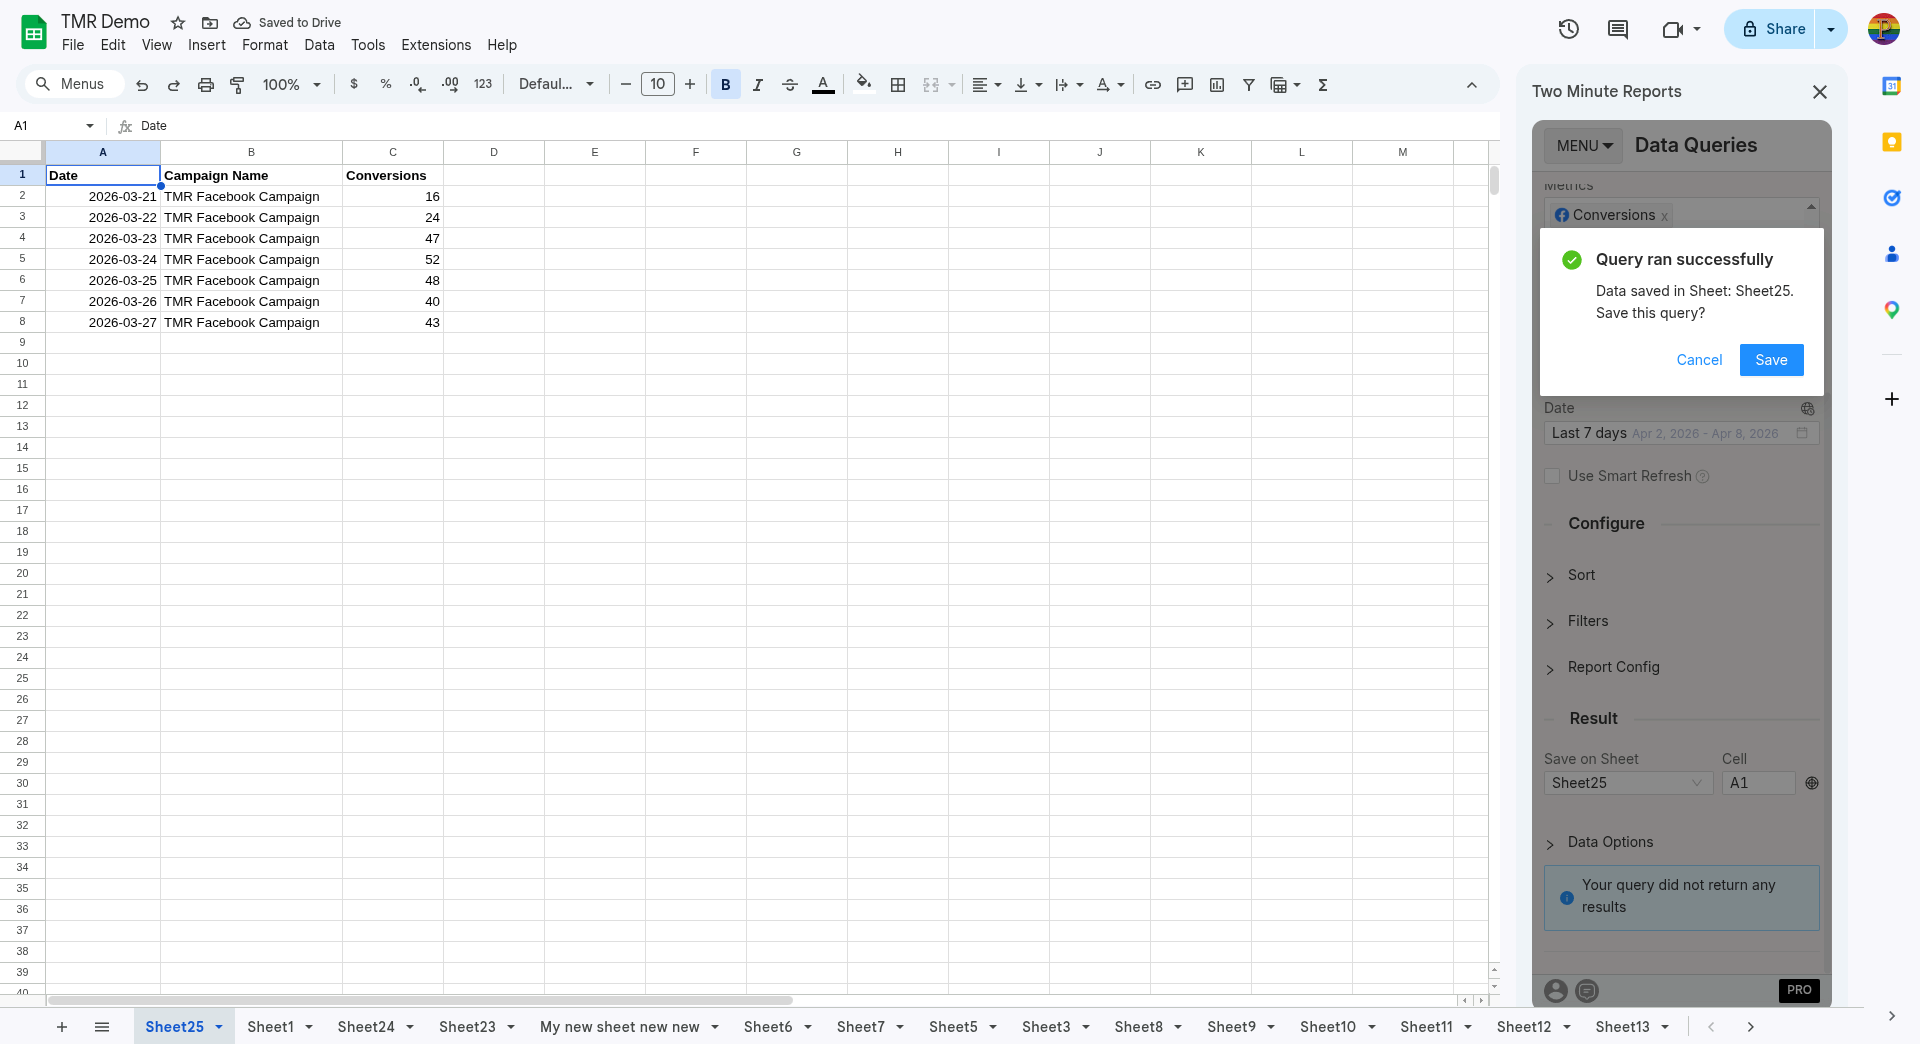
Task: Enable Use Smart Refresh
Action: [1552, 476]
